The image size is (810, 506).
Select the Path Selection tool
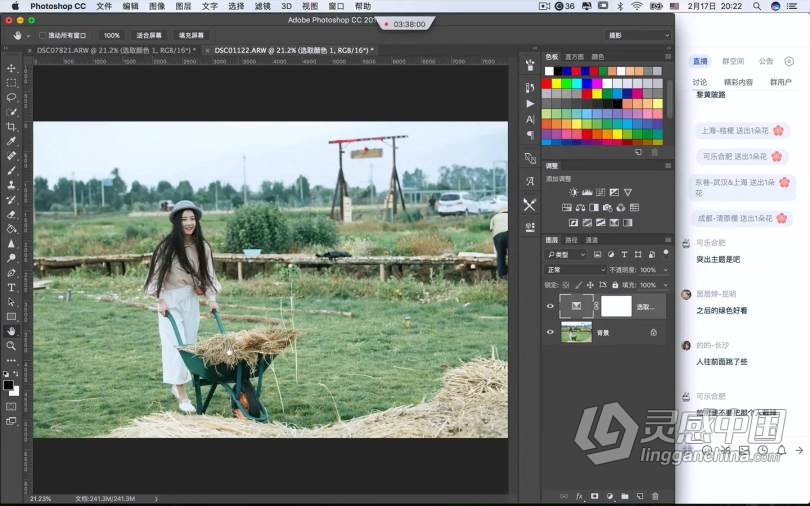tap(11, 302)
